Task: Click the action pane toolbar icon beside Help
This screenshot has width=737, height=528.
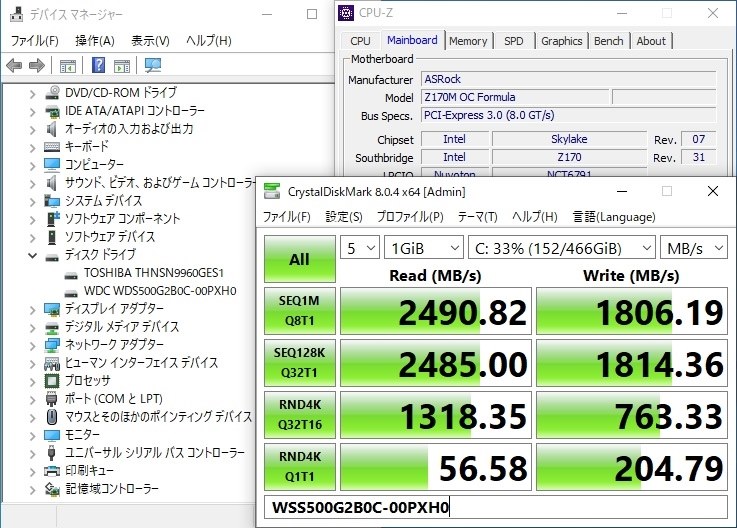Action: click(122, 66)
